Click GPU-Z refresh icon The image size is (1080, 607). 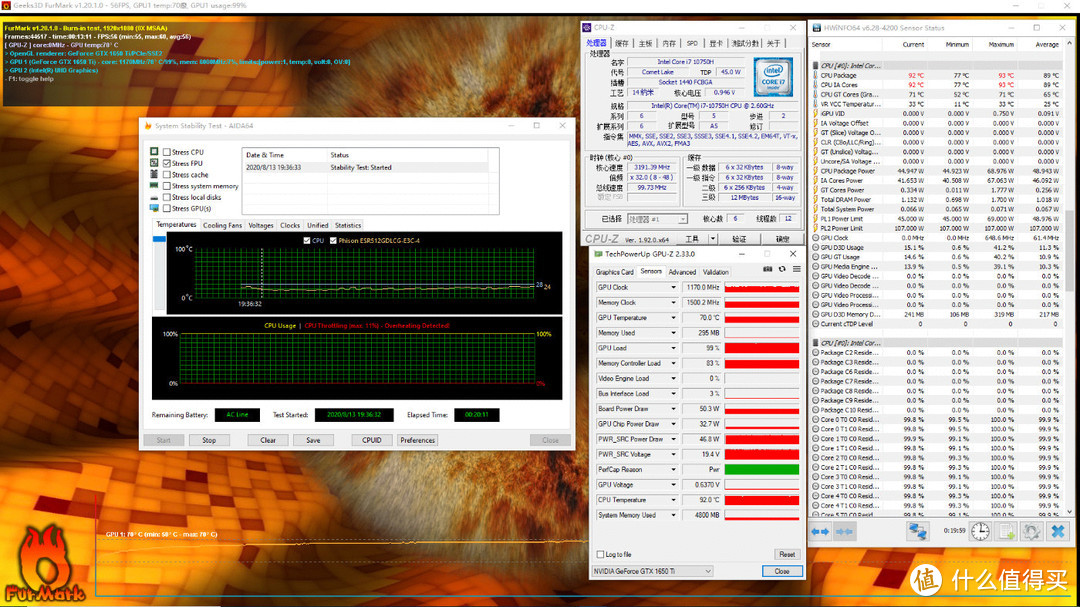782,269
